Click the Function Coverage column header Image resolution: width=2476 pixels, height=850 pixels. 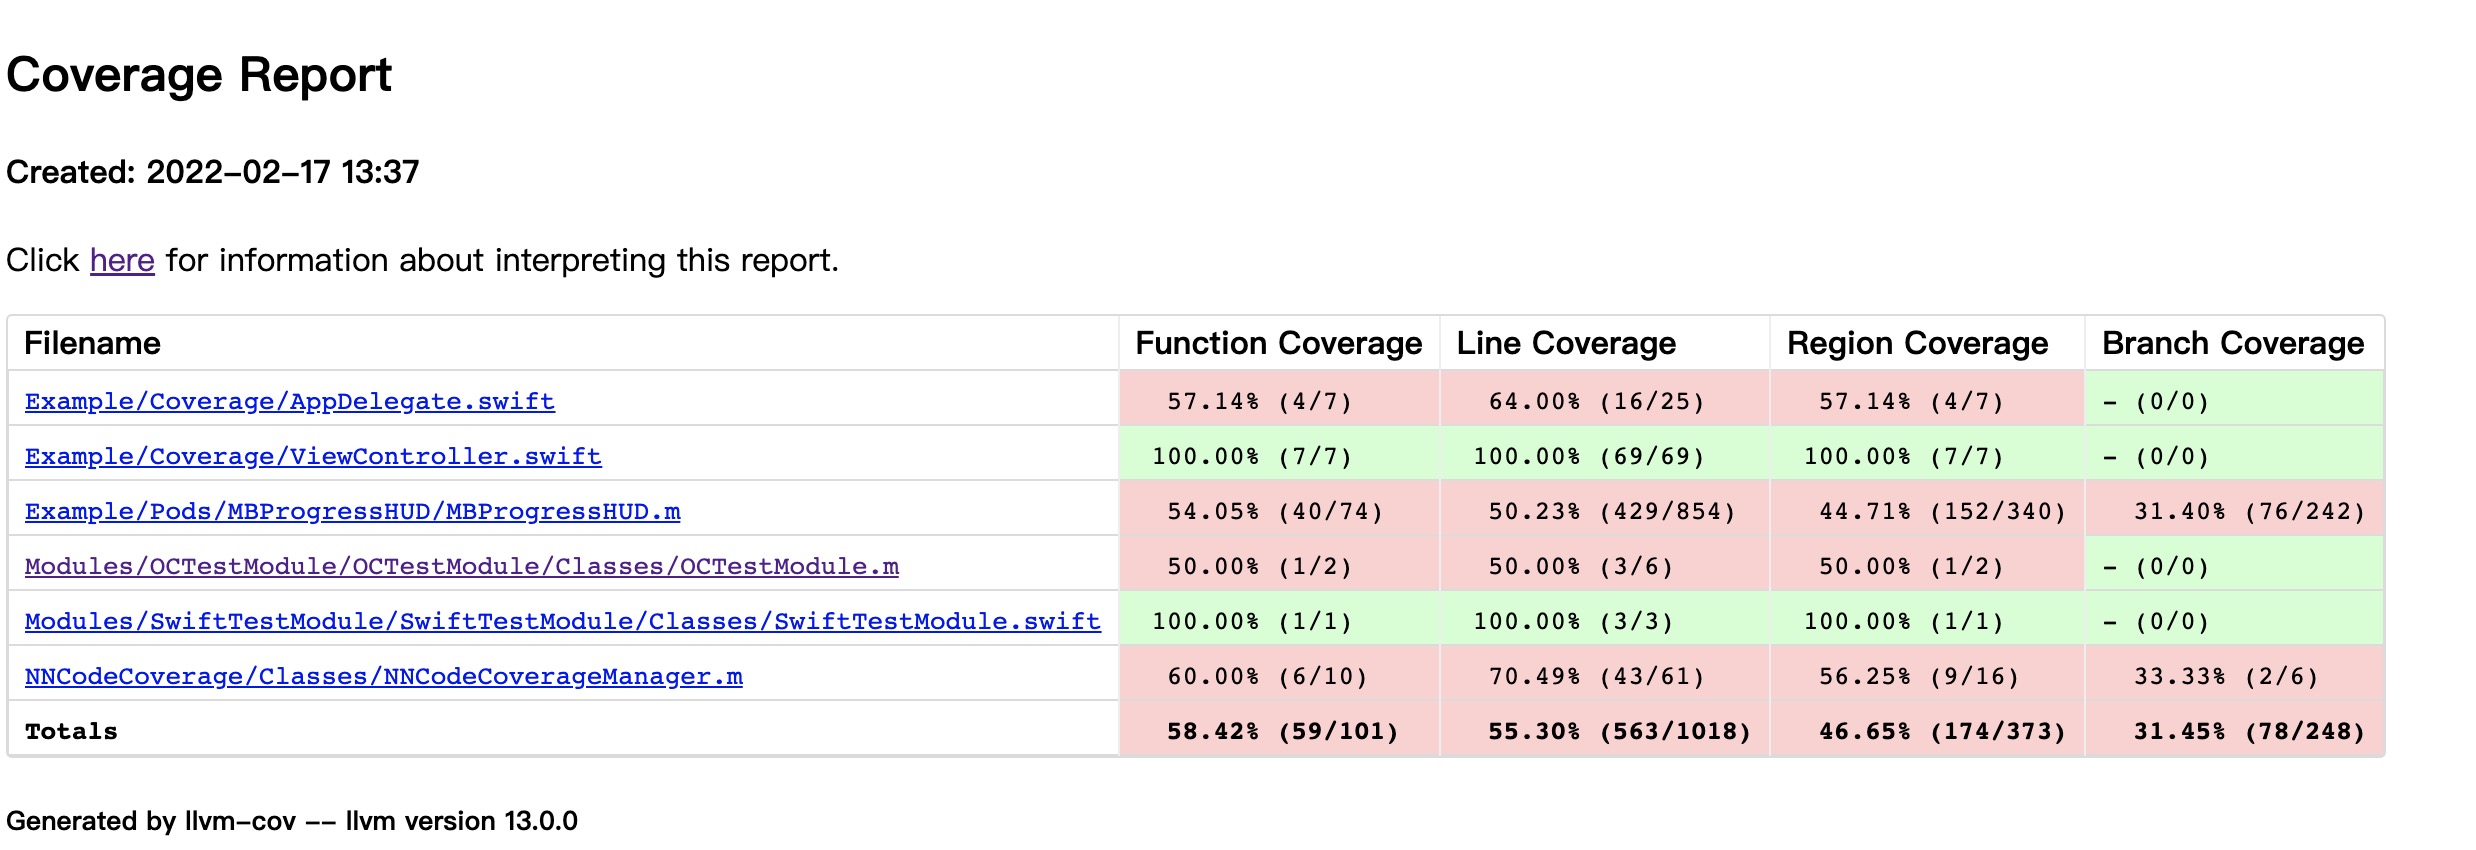[1278, 343]
